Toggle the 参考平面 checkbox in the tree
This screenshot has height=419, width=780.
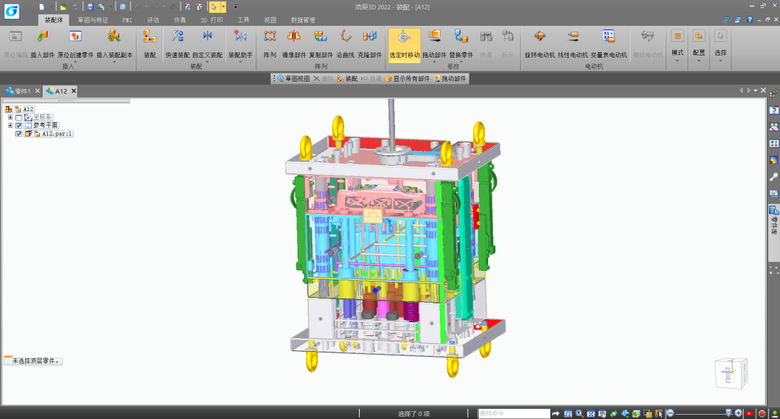(x=19, y=125)
